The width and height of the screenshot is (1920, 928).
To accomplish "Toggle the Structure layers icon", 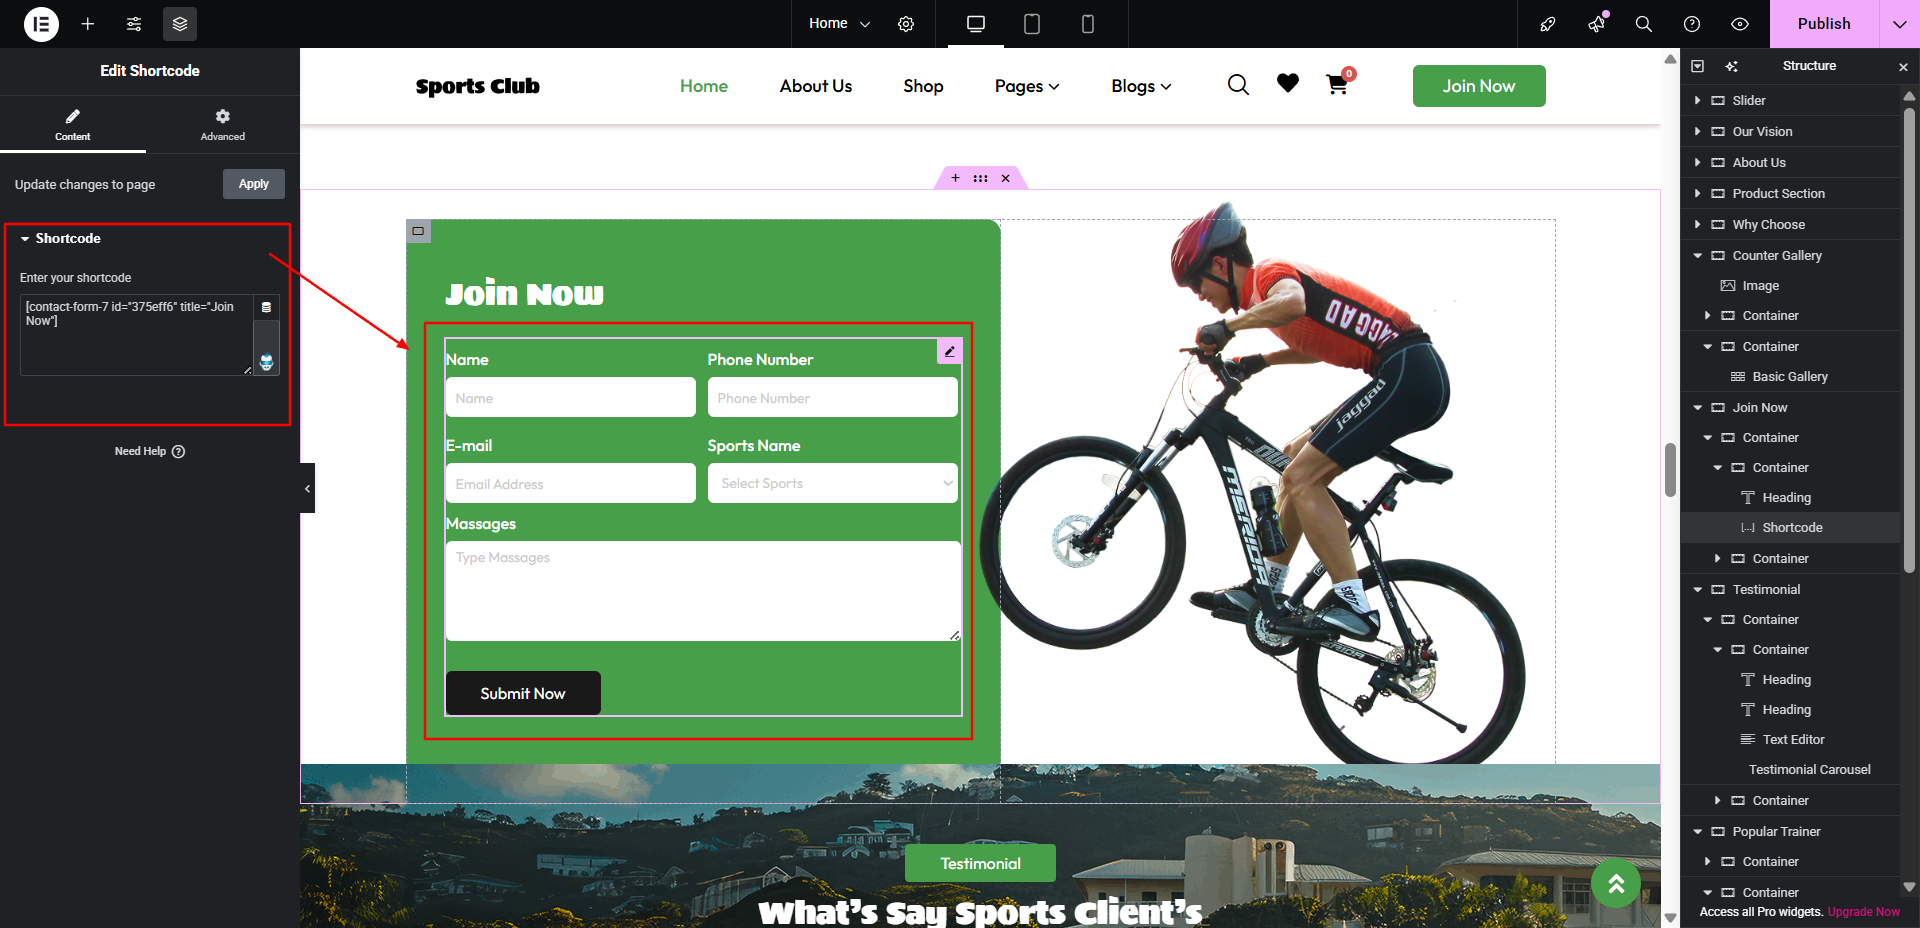I will pyautogui.click(x=180, y=24).
